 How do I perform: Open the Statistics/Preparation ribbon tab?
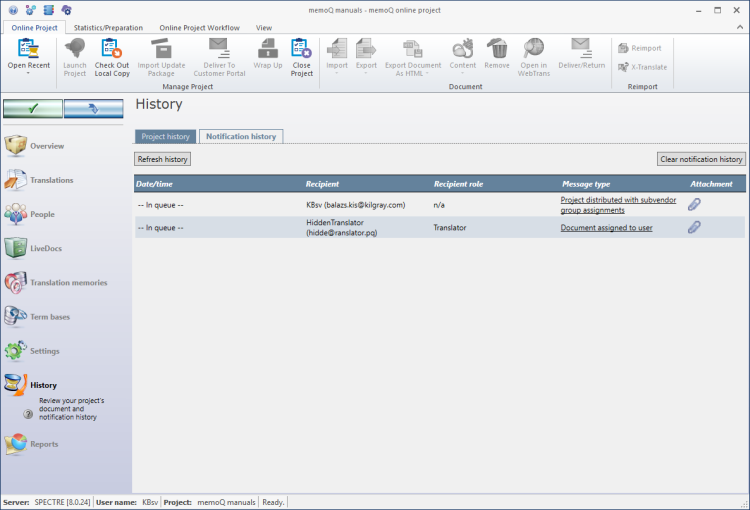(x=108, y=28)
